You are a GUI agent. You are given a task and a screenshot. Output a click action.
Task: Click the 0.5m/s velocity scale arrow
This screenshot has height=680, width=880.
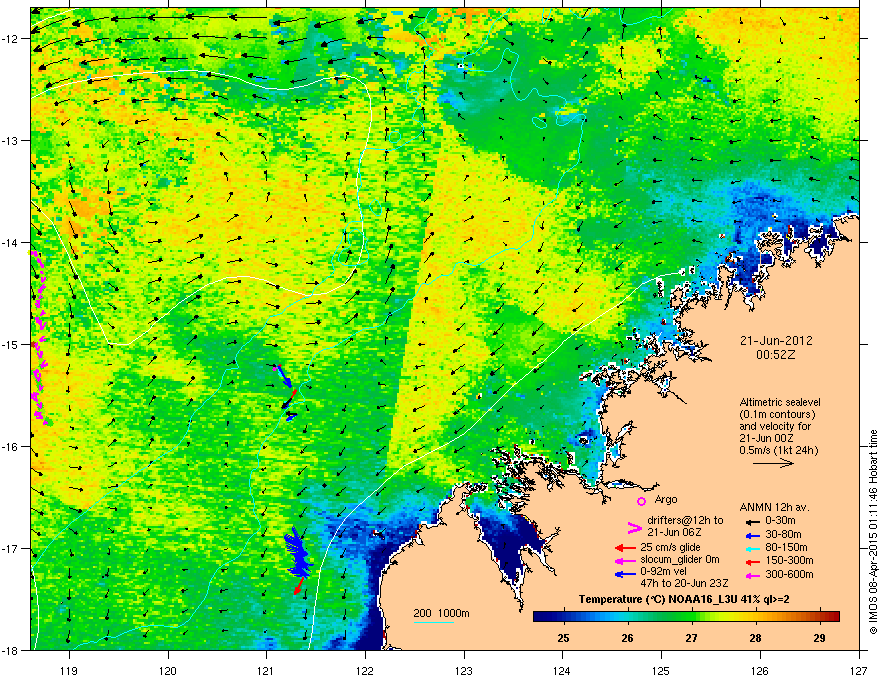(x=773, y=463)
